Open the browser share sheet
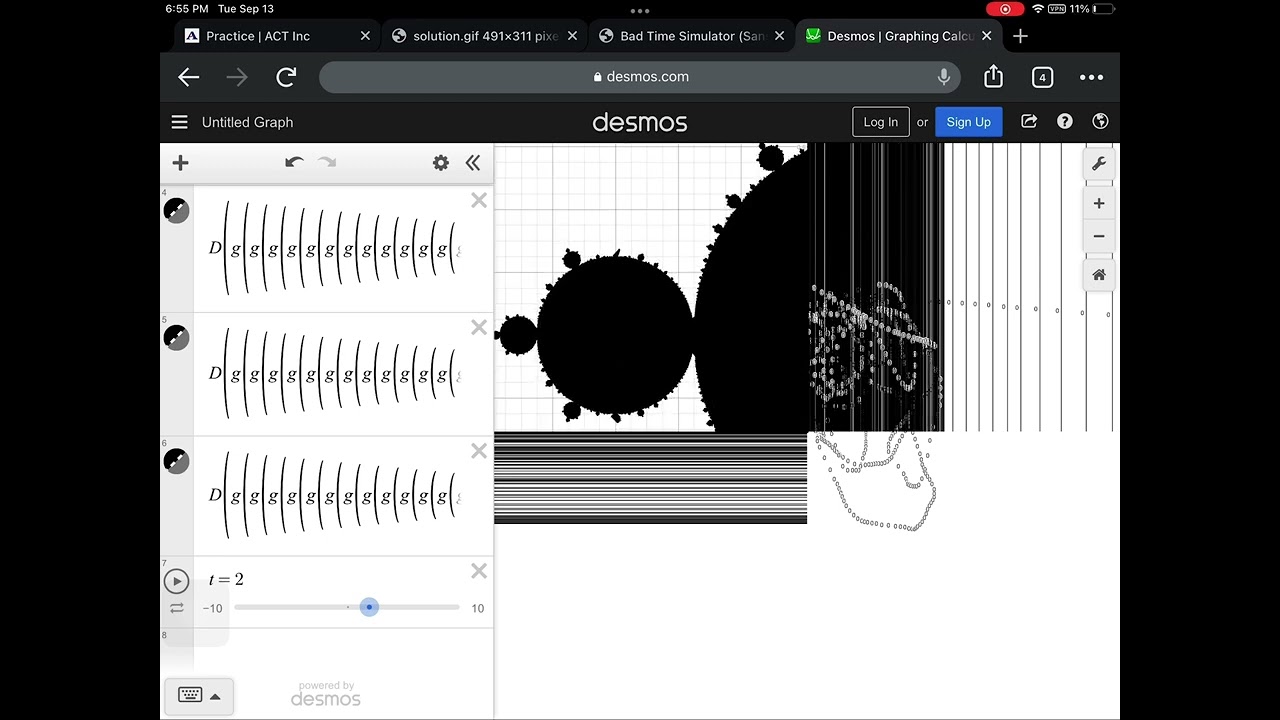 pyautogui.click(x=993, y=76)
